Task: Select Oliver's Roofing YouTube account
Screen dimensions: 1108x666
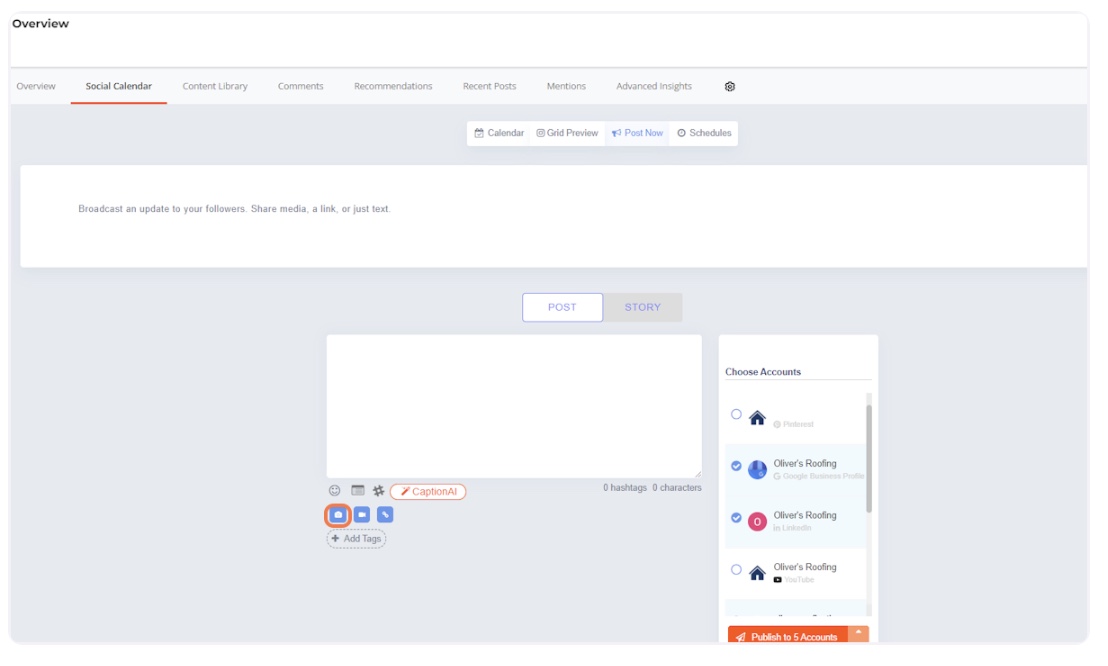Action: click(737, 569)
